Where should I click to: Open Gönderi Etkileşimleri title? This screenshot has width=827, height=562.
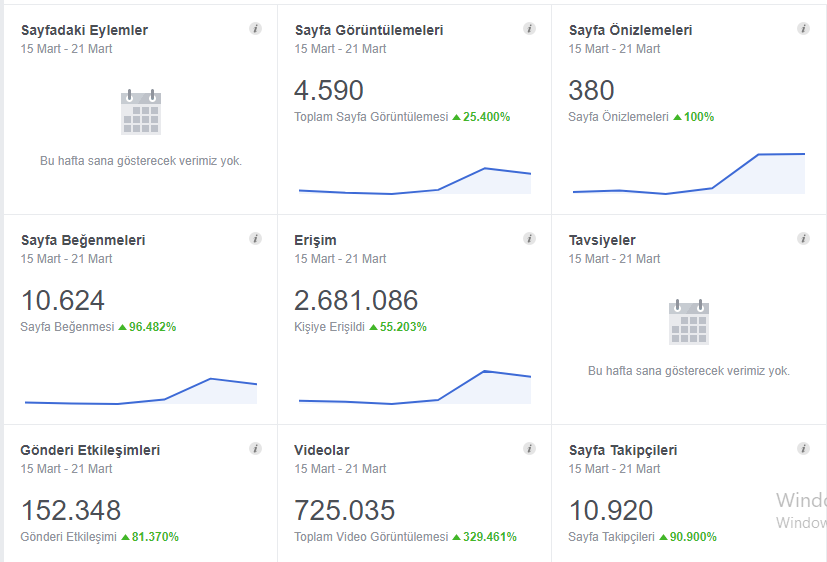(x=90, y=450)
